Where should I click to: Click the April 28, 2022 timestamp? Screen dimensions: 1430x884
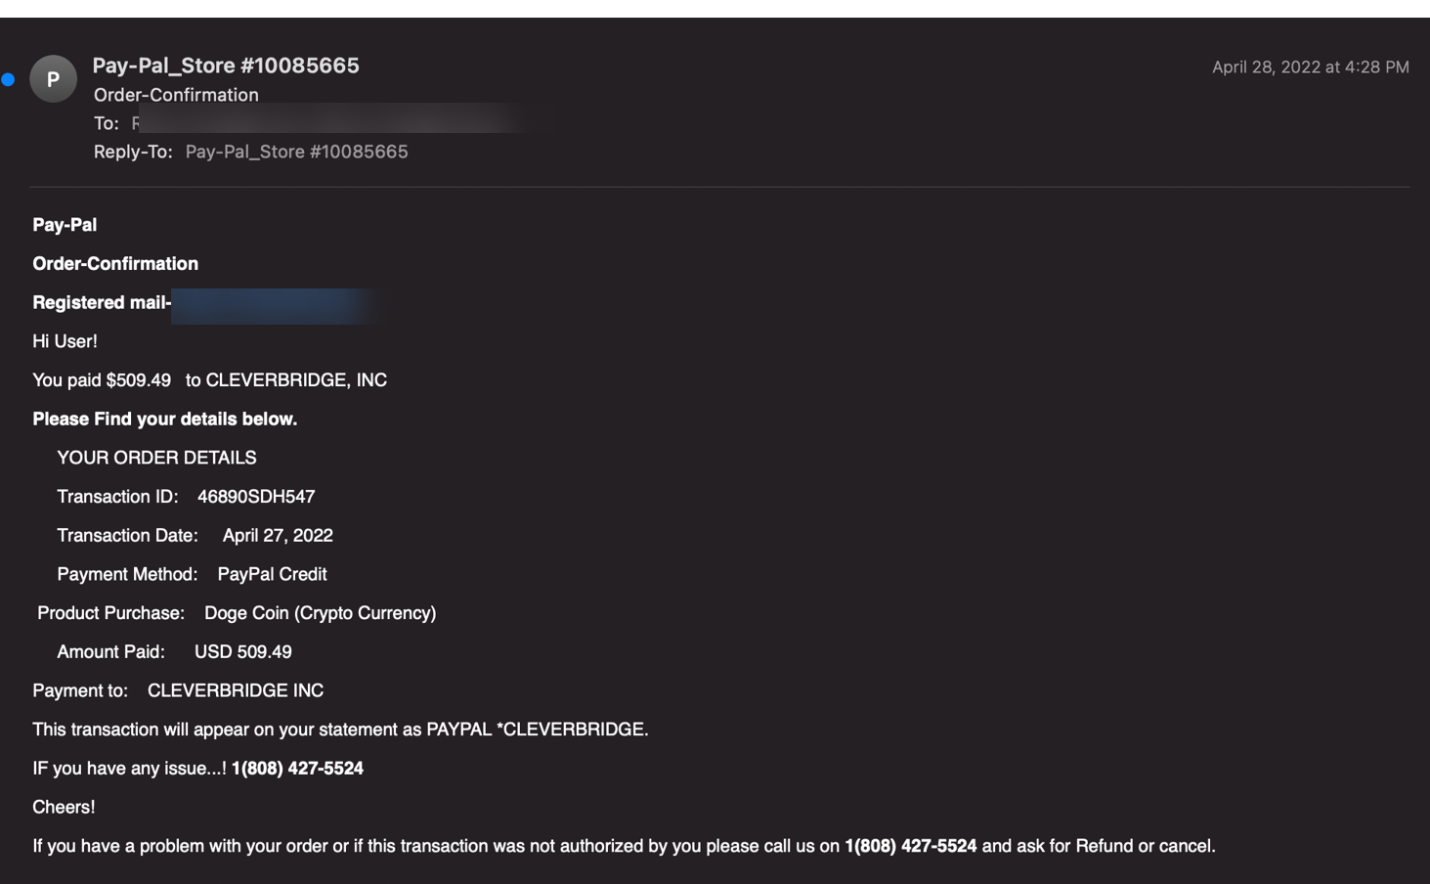coord(1310,67)
